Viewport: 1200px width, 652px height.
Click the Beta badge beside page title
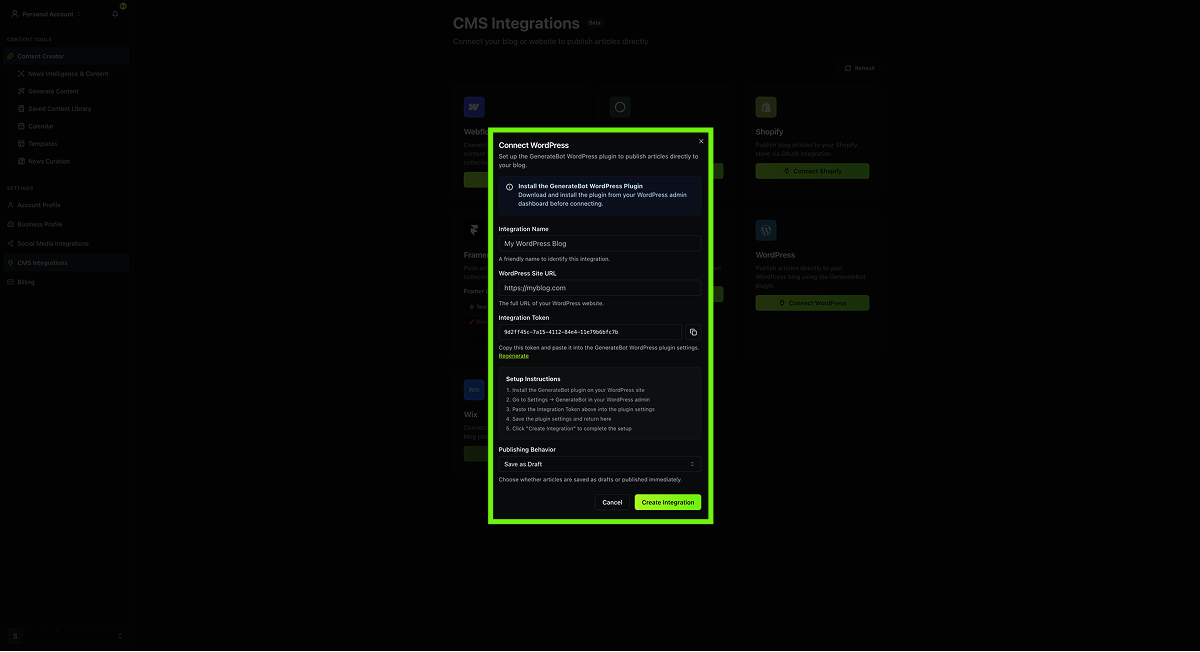(x=595, y=22)
